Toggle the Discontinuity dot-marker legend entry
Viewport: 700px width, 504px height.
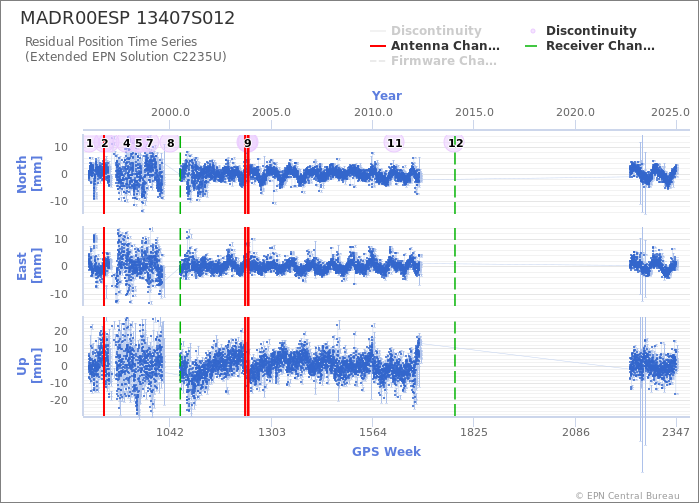tap(583, 31)
